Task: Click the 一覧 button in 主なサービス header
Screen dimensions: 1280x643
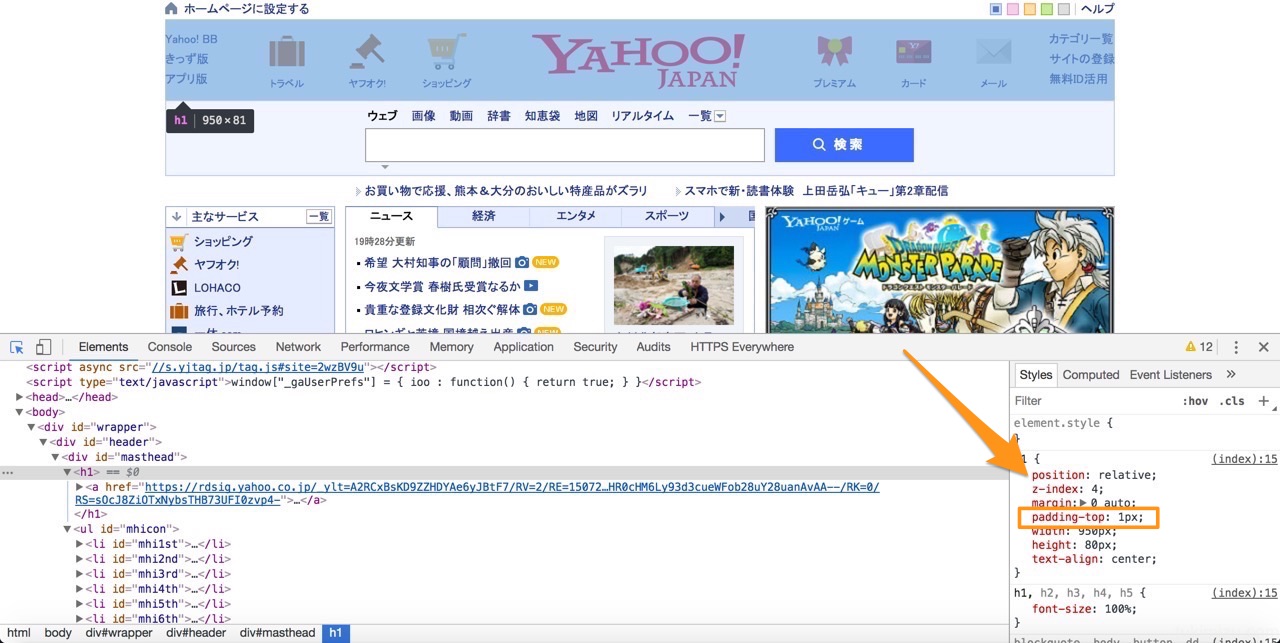Action: [x=318, y=217]
